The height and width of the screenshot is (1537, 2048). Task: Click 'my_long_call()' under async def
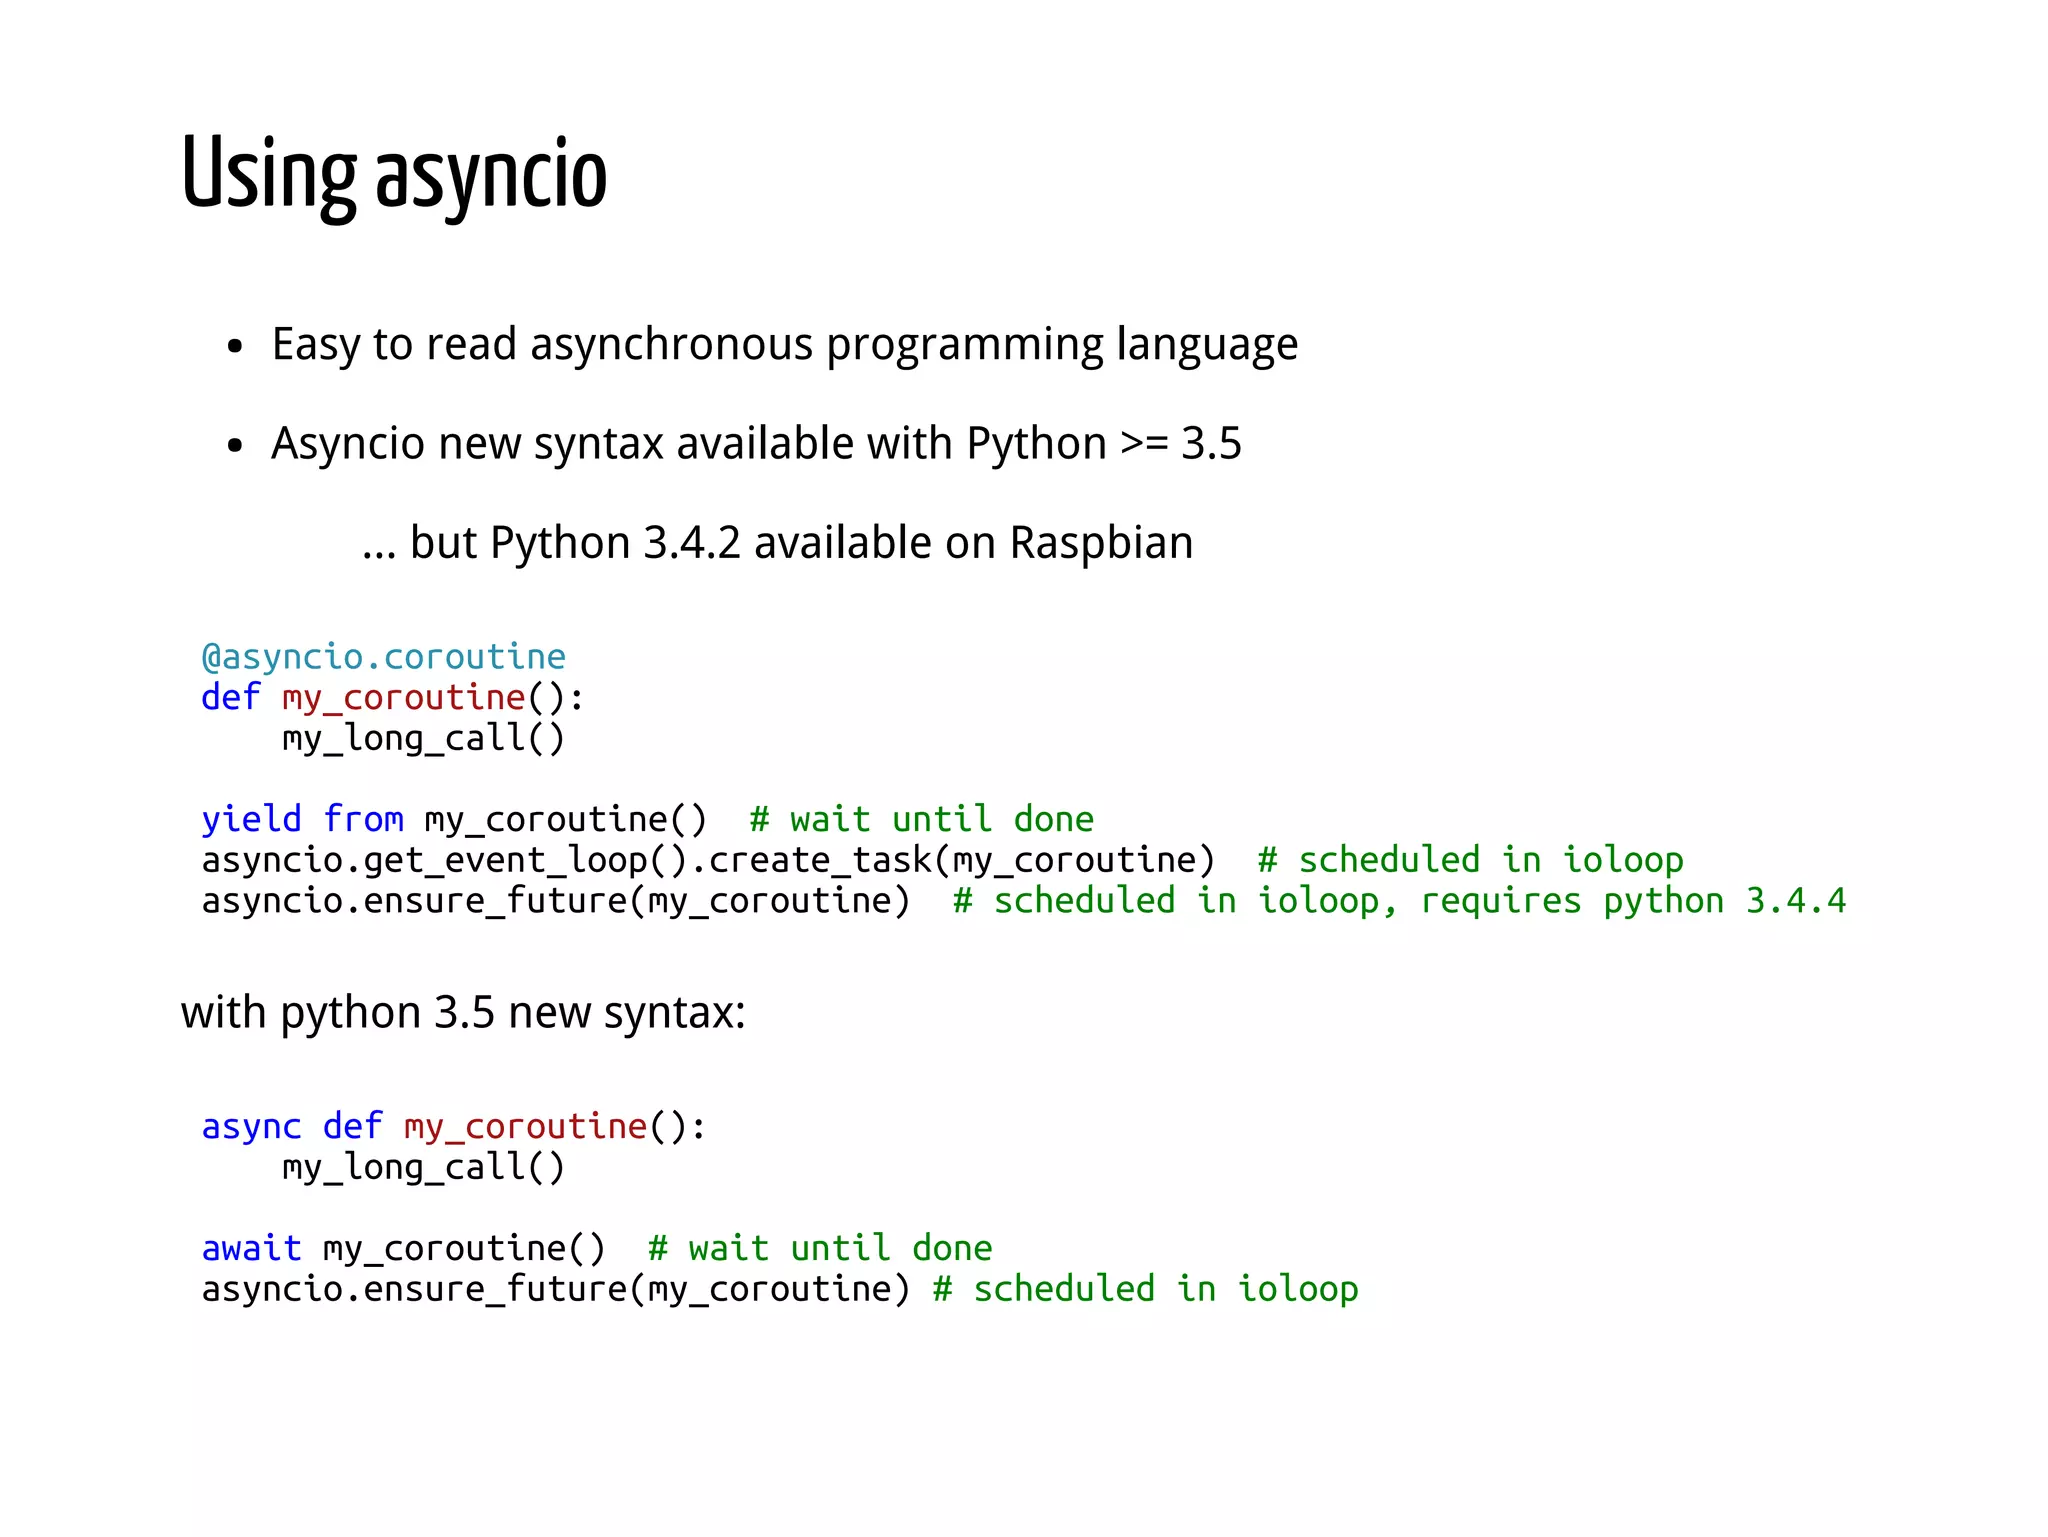pos(424,1168)
